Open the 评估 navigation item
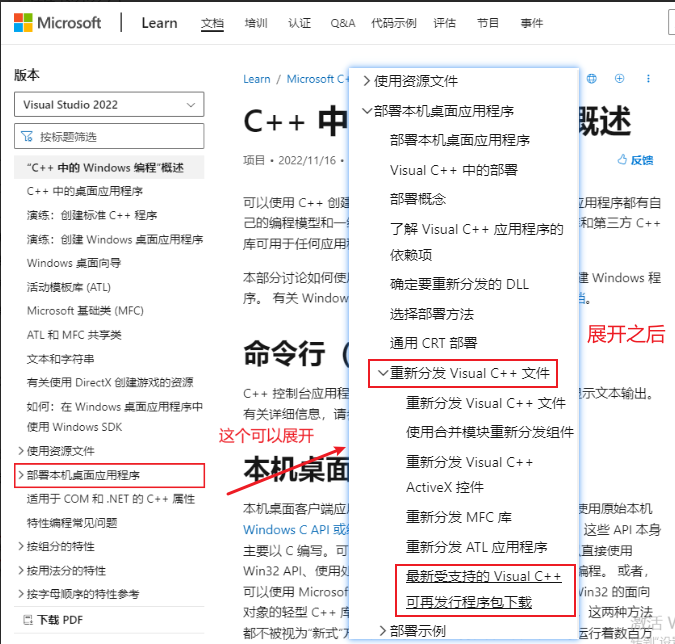The width and height of the screenshot is (675, 644). click(445, 23)
